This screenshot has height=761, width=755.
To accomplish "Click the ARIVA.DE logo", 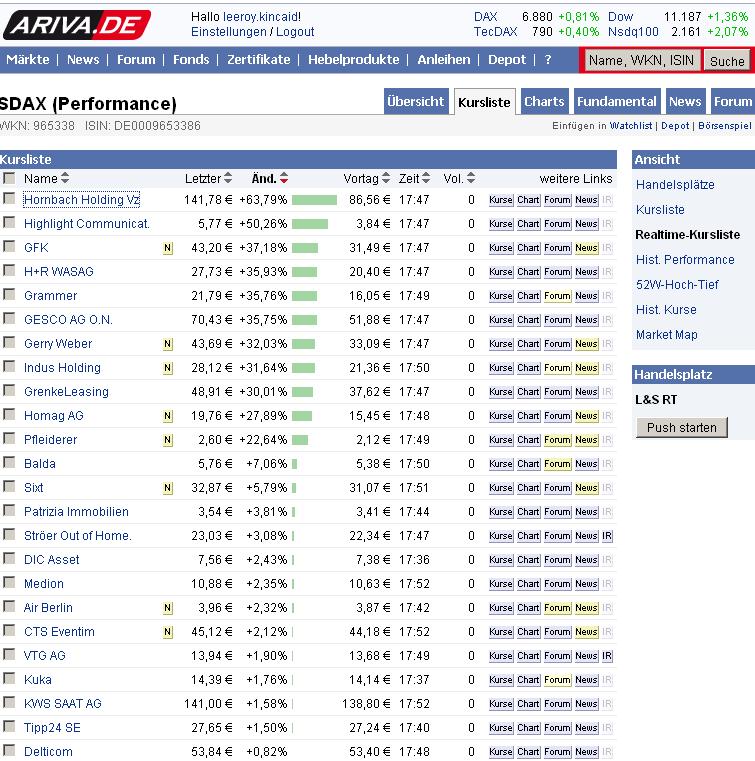I will 77,25.
